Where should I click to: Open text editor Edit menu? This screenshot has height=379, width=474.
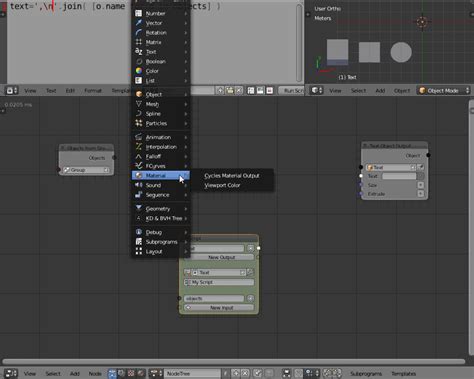click(x=70, y=90)
